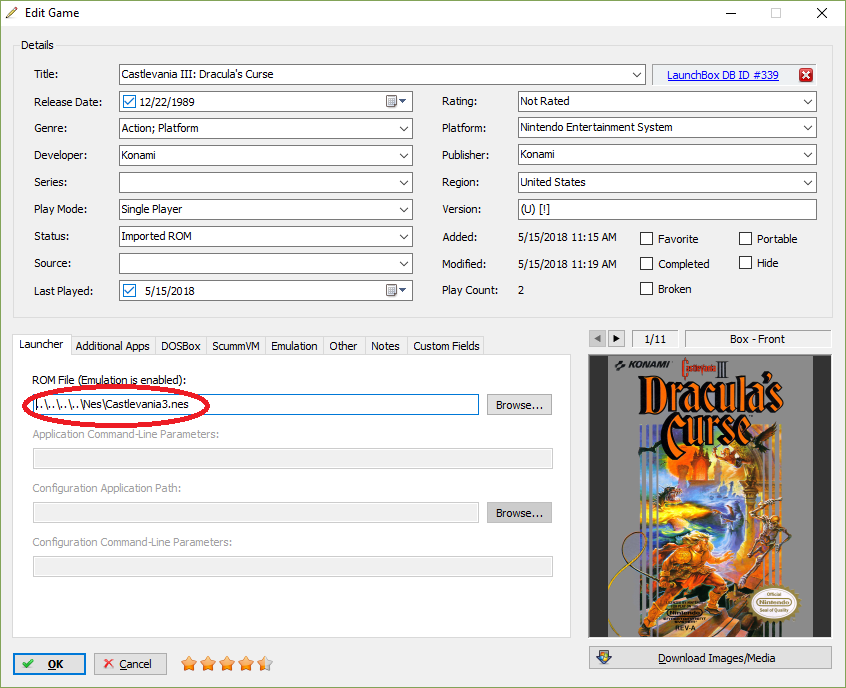Open the Developer dropdown
This screenshot has height=688, width=846.
[x=404, y=155]
